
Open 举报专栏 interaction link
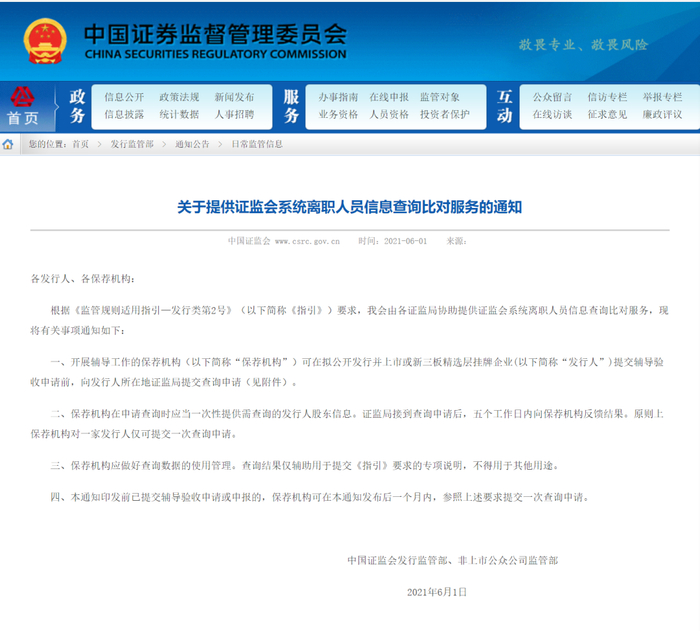coord(662,97)
